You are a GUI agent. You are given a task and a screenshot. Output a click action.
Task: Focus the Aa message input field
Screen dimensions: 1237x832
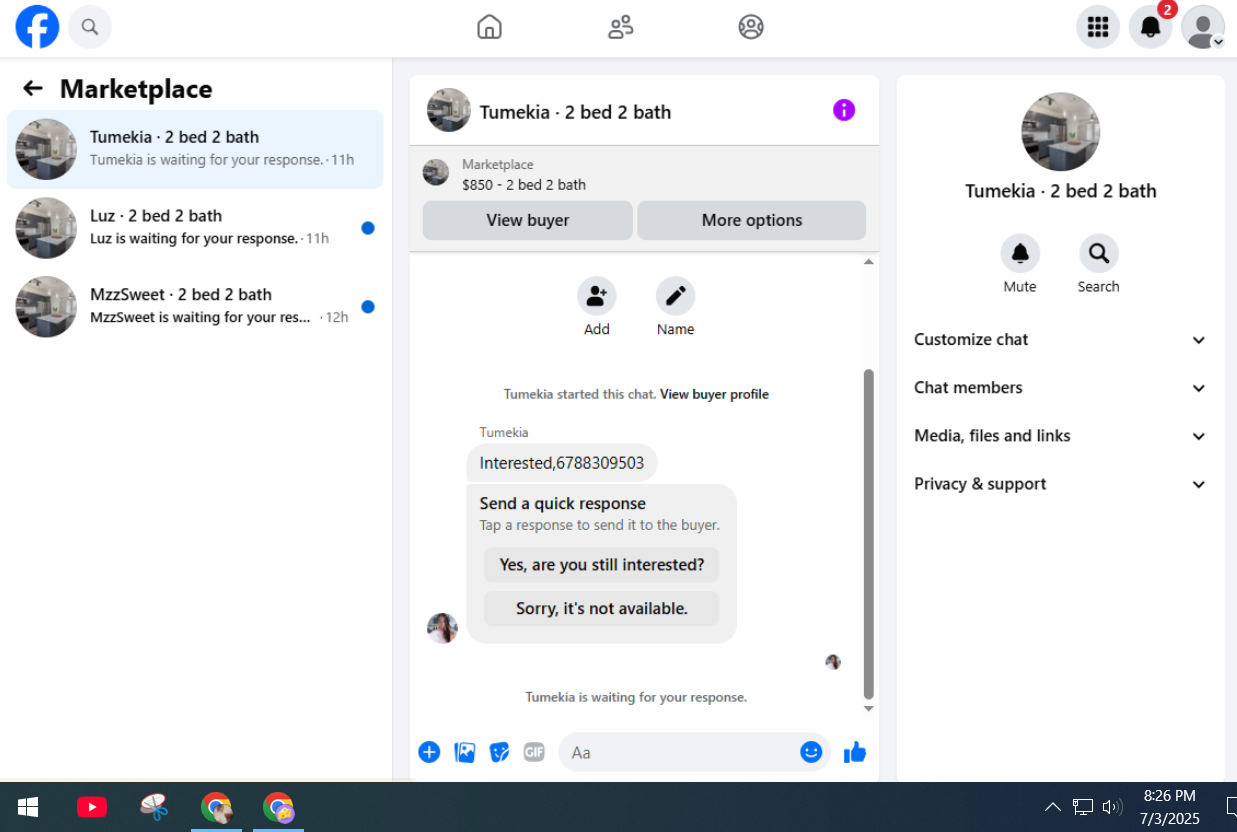(x=680, y=752)
